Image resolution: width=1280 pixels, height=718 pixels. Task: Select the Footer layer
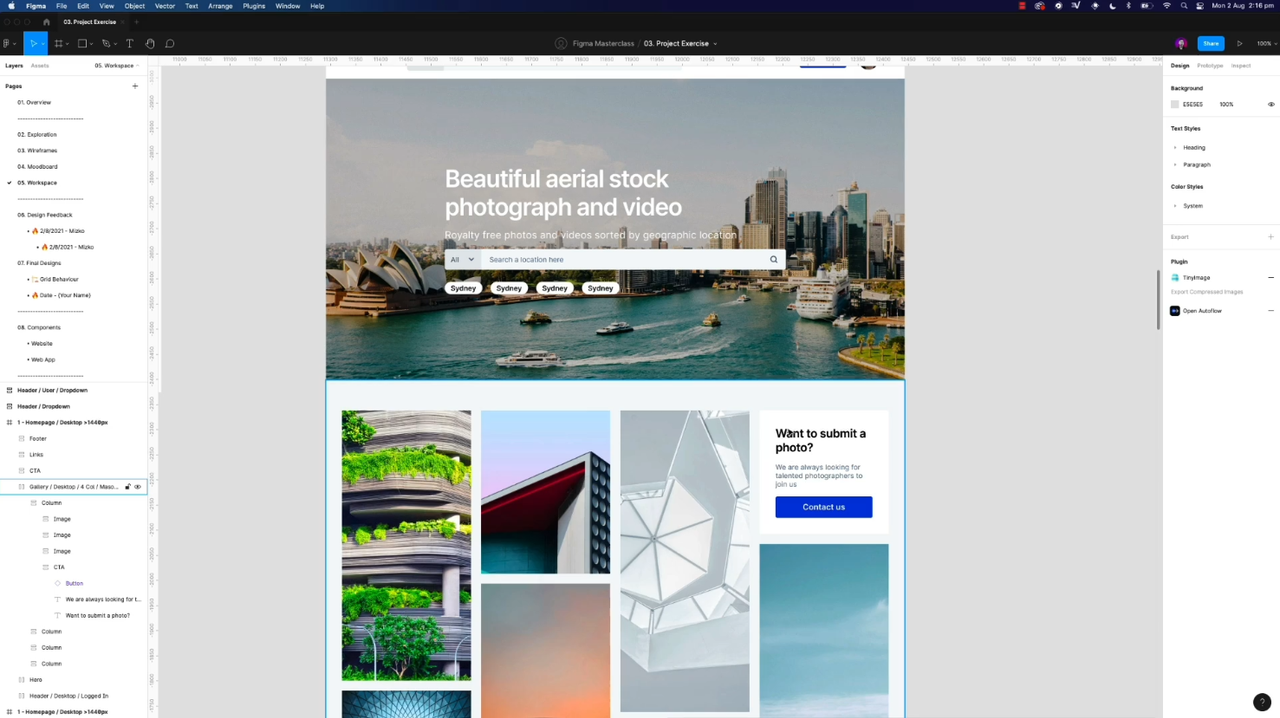click(x=38, y=438)
